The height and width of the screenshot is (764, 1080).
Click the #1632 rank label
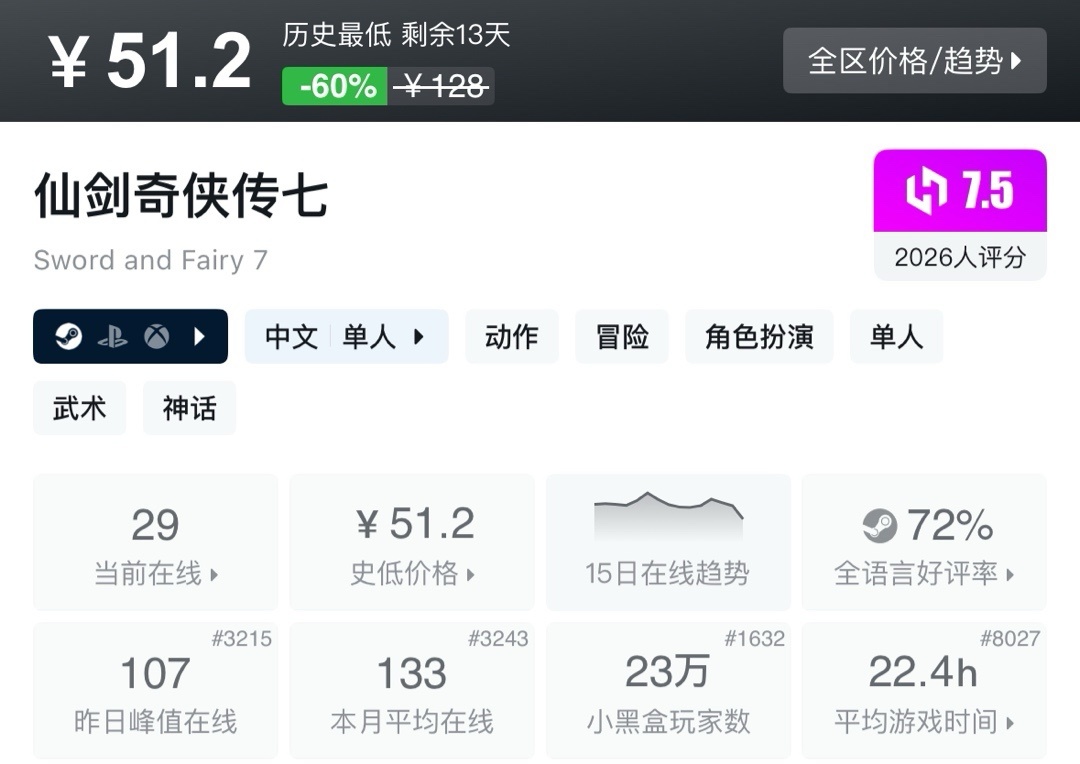pyautogui.click(x=754, y=639)
